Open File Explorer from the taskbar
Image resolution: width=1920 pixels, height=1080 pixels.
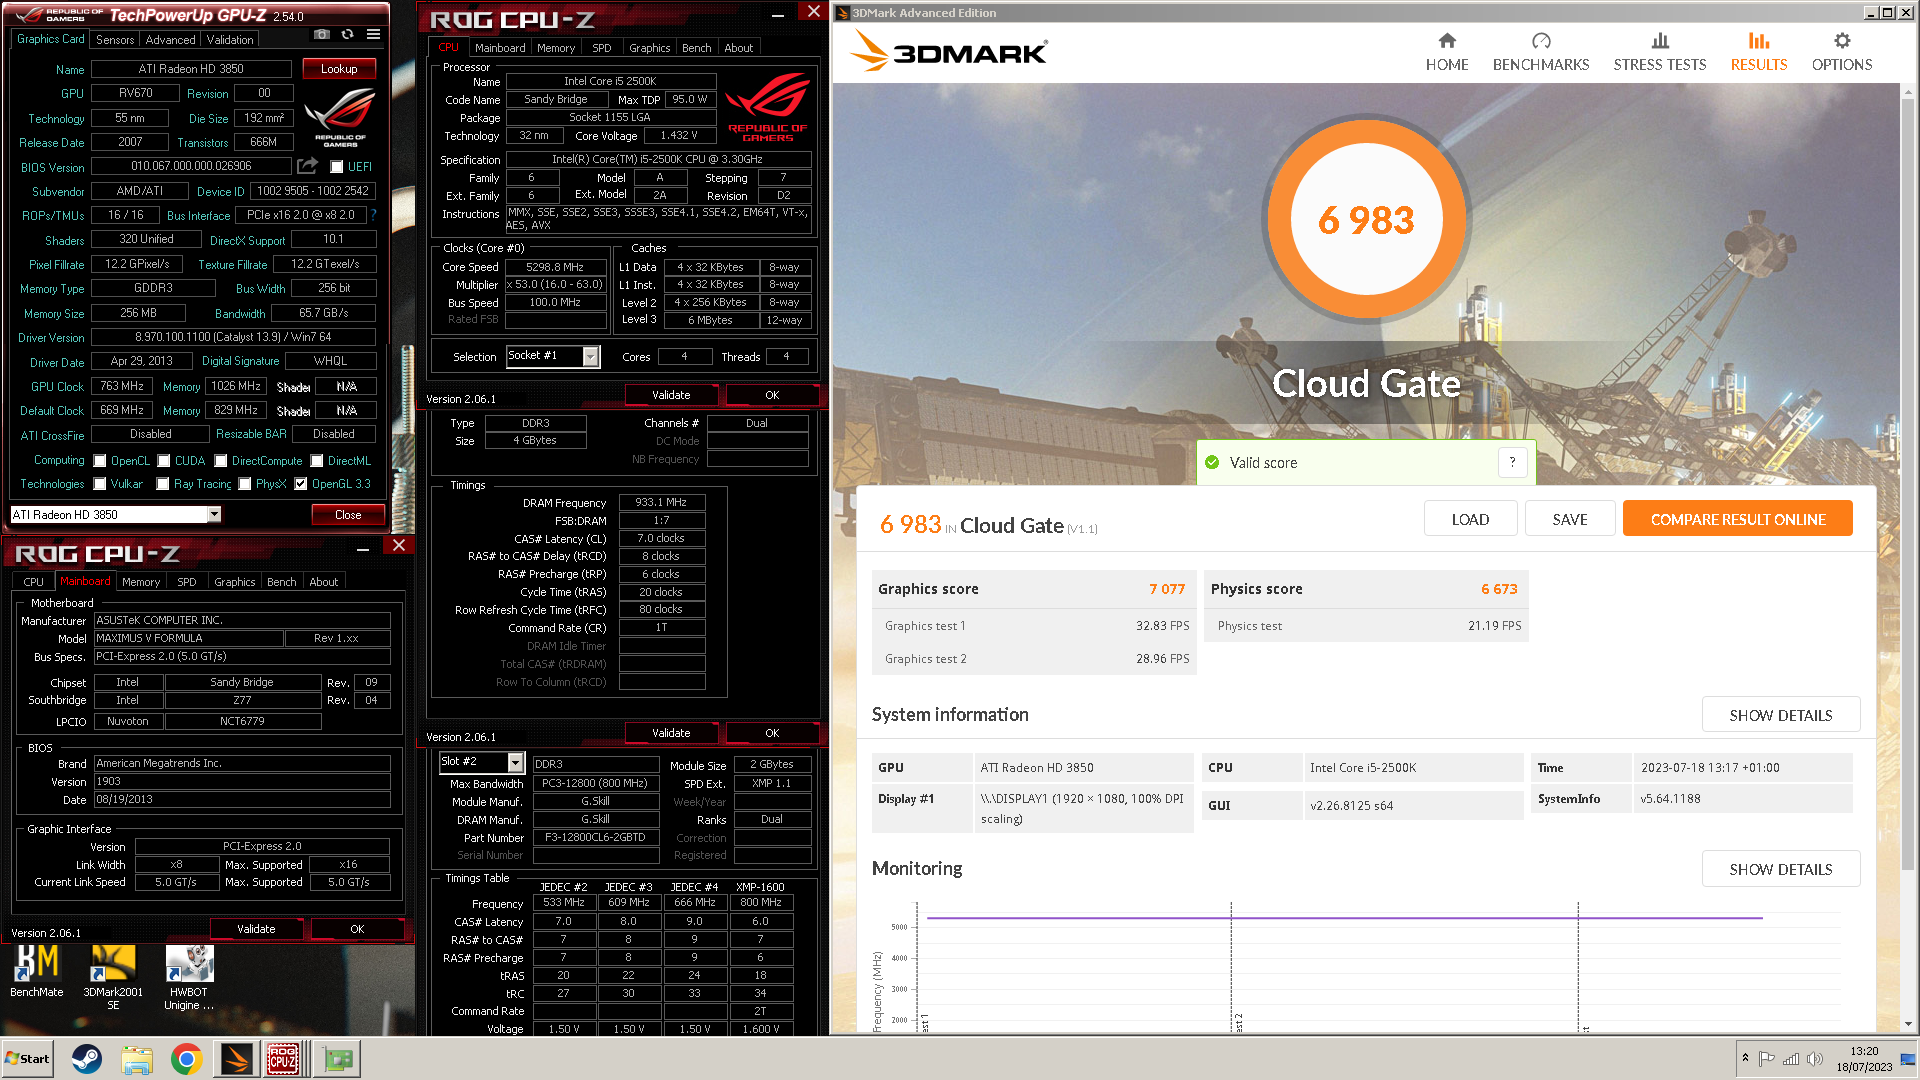[137, 1059]
